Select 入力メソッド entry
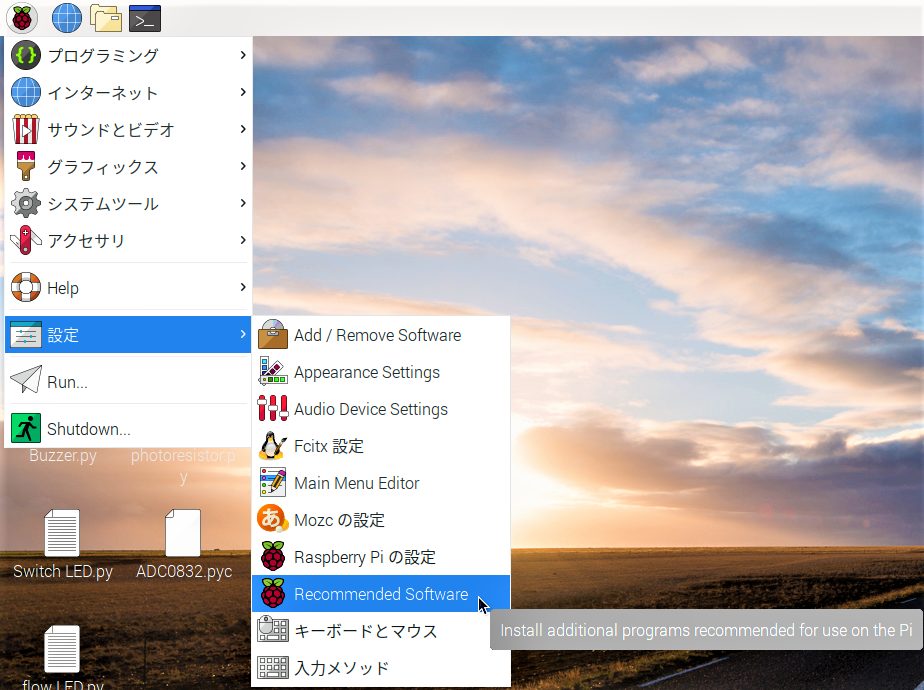The height and width of the screenshot is (690, 924). coord(381,668)
